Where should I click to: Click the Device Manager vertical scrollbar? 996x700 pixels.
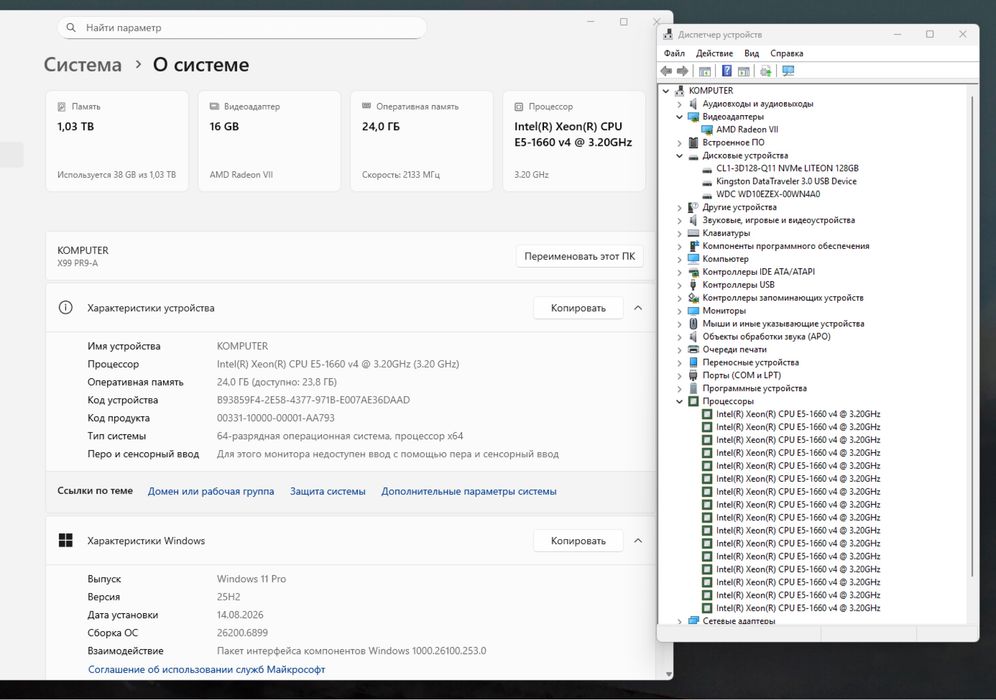(x=972, y=336)
